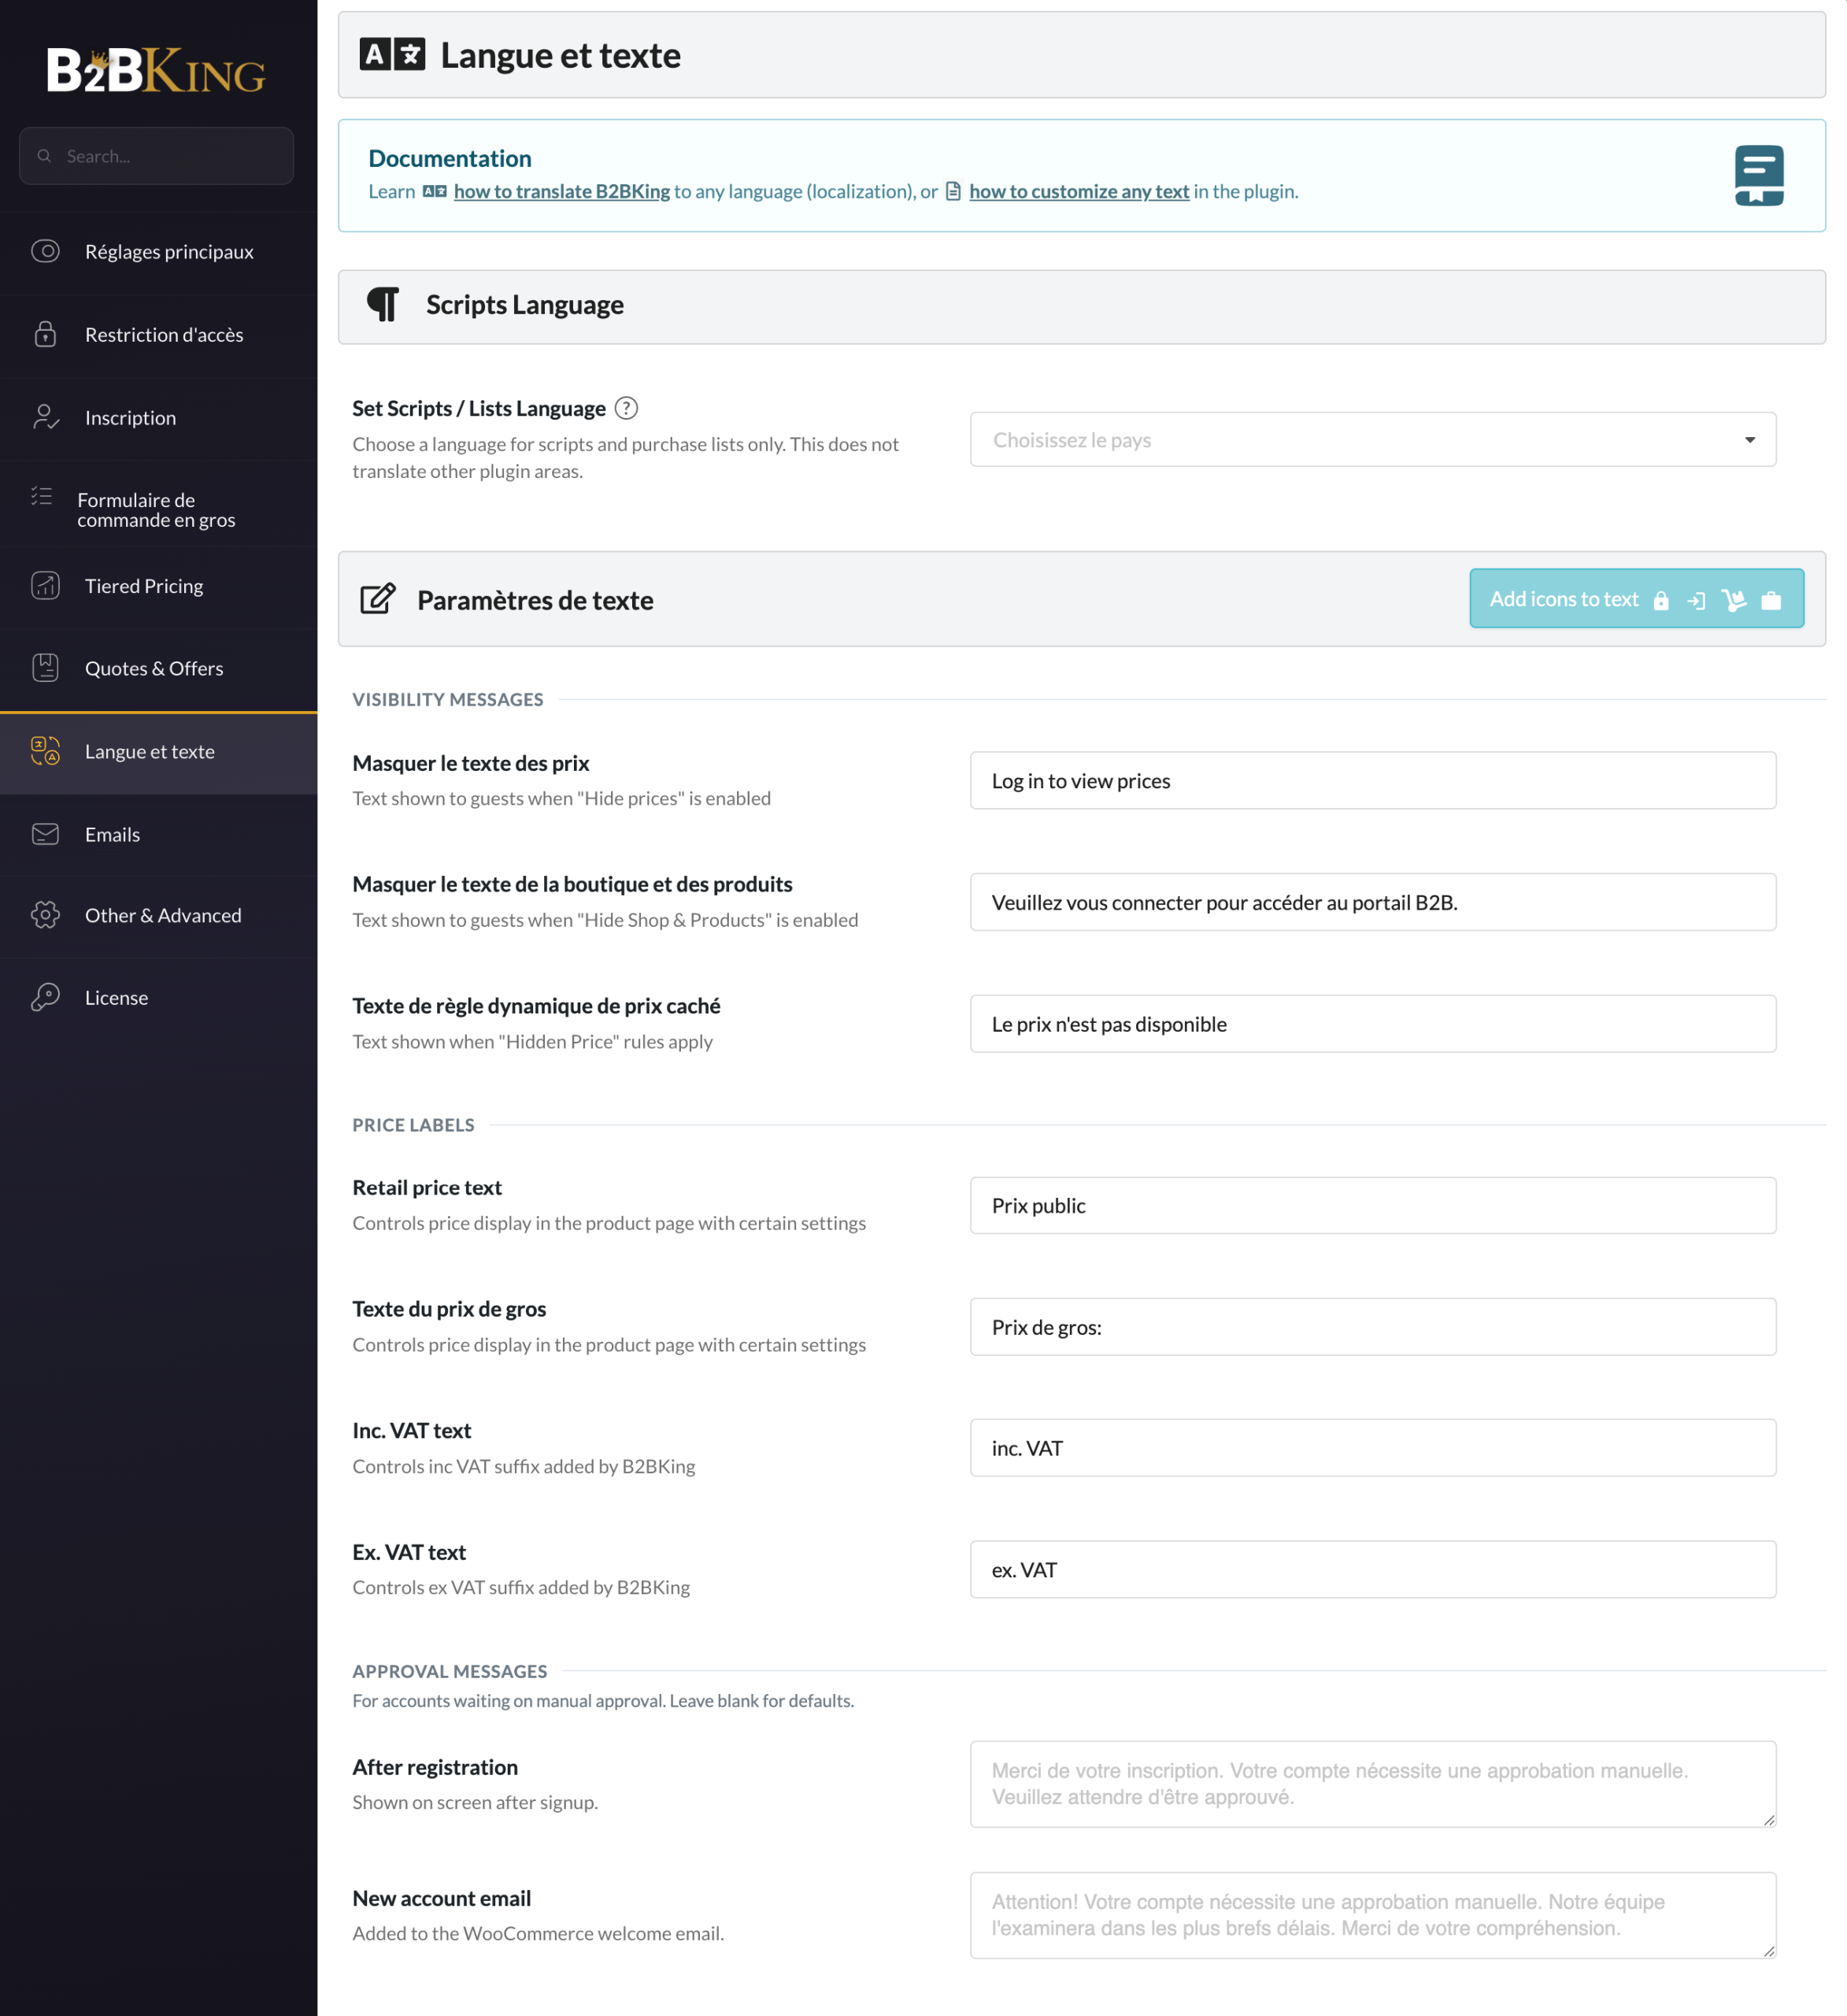Image resolution: width=1847 pixels, height=2016 pixels.
Task: Focus the sidebar Search field
Action: [156, 156]
